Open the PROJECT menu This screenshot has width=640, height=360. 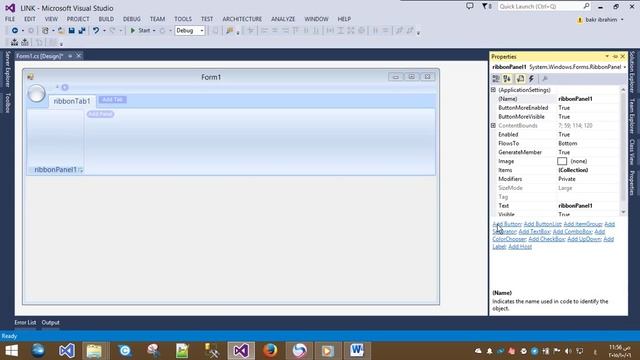tap(78, 19)
